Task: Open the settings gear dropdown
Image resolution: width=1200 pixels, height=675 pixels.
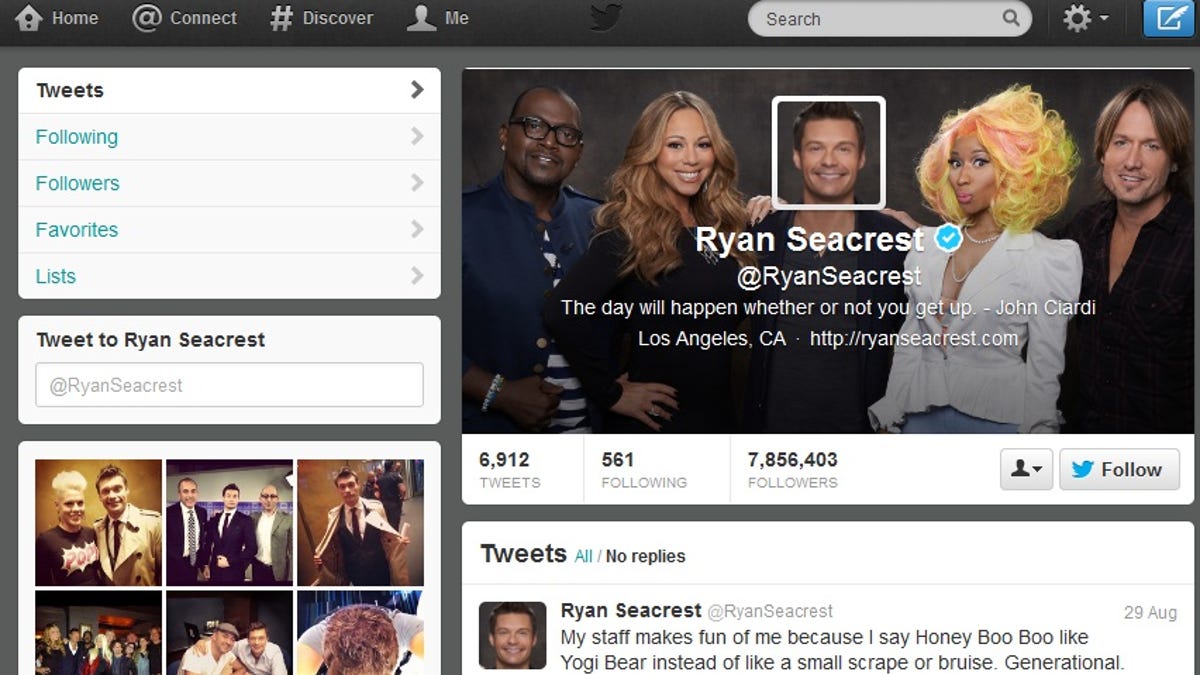Action: [1085, 18]
